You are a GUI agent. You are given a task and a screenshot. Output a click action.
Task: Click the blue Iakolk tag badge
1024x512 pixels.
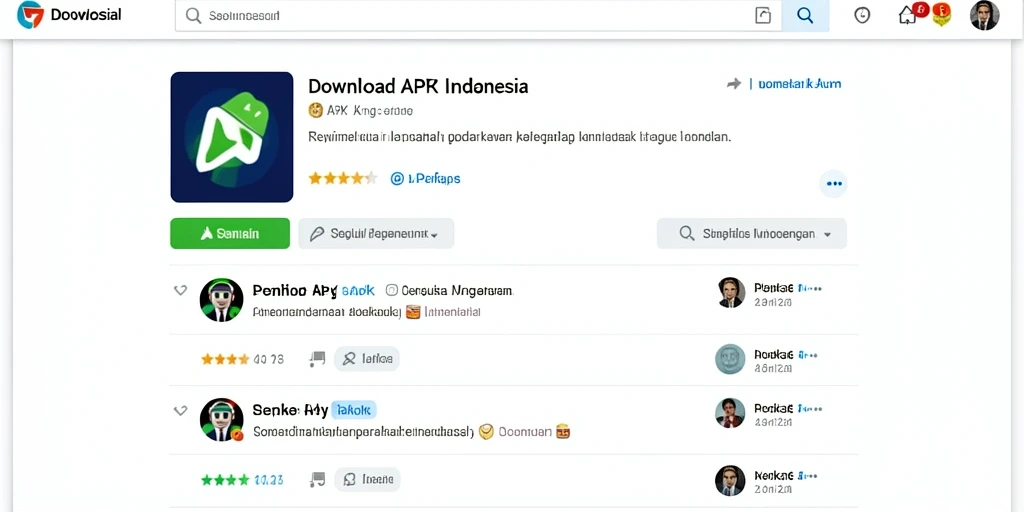354,410
